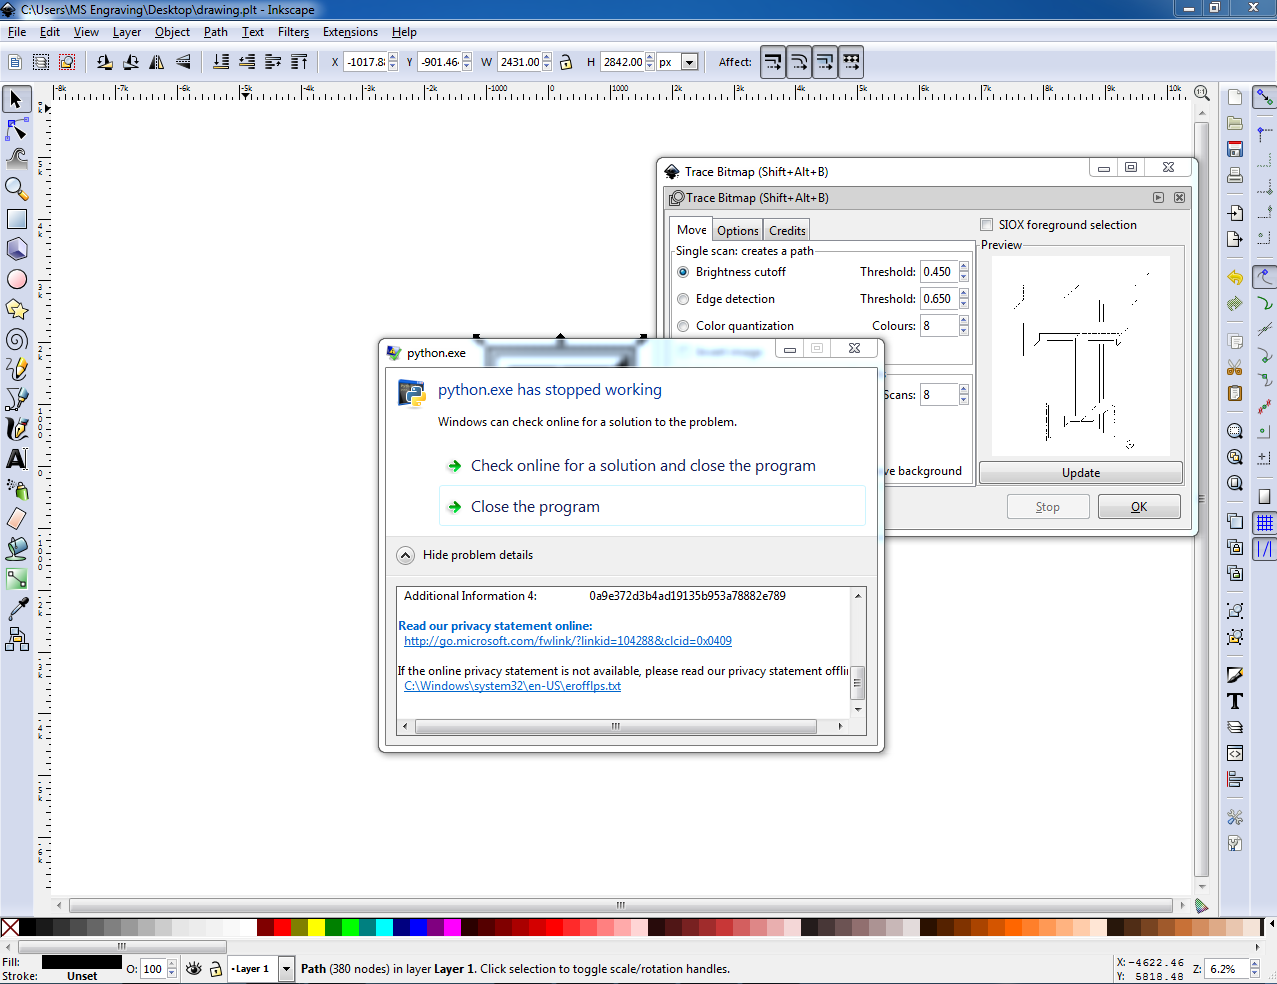The height and width of the screenshot is (984, 1277).
Task: Switch to the Options tab
Action: [737, 230]
